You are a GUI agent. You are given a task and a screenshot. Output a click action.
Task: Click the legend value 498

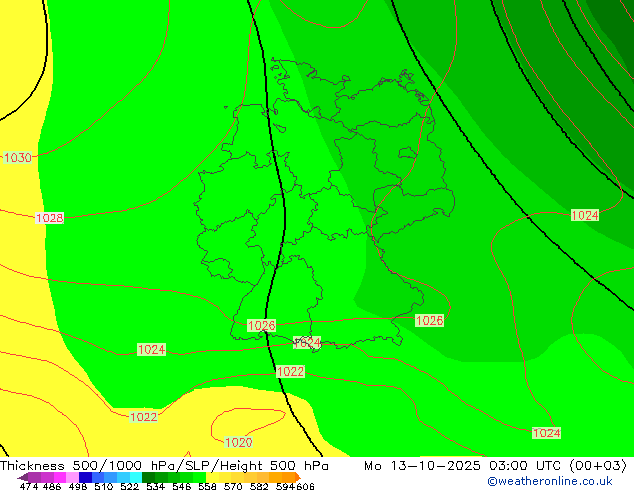[x=78, y=486]
